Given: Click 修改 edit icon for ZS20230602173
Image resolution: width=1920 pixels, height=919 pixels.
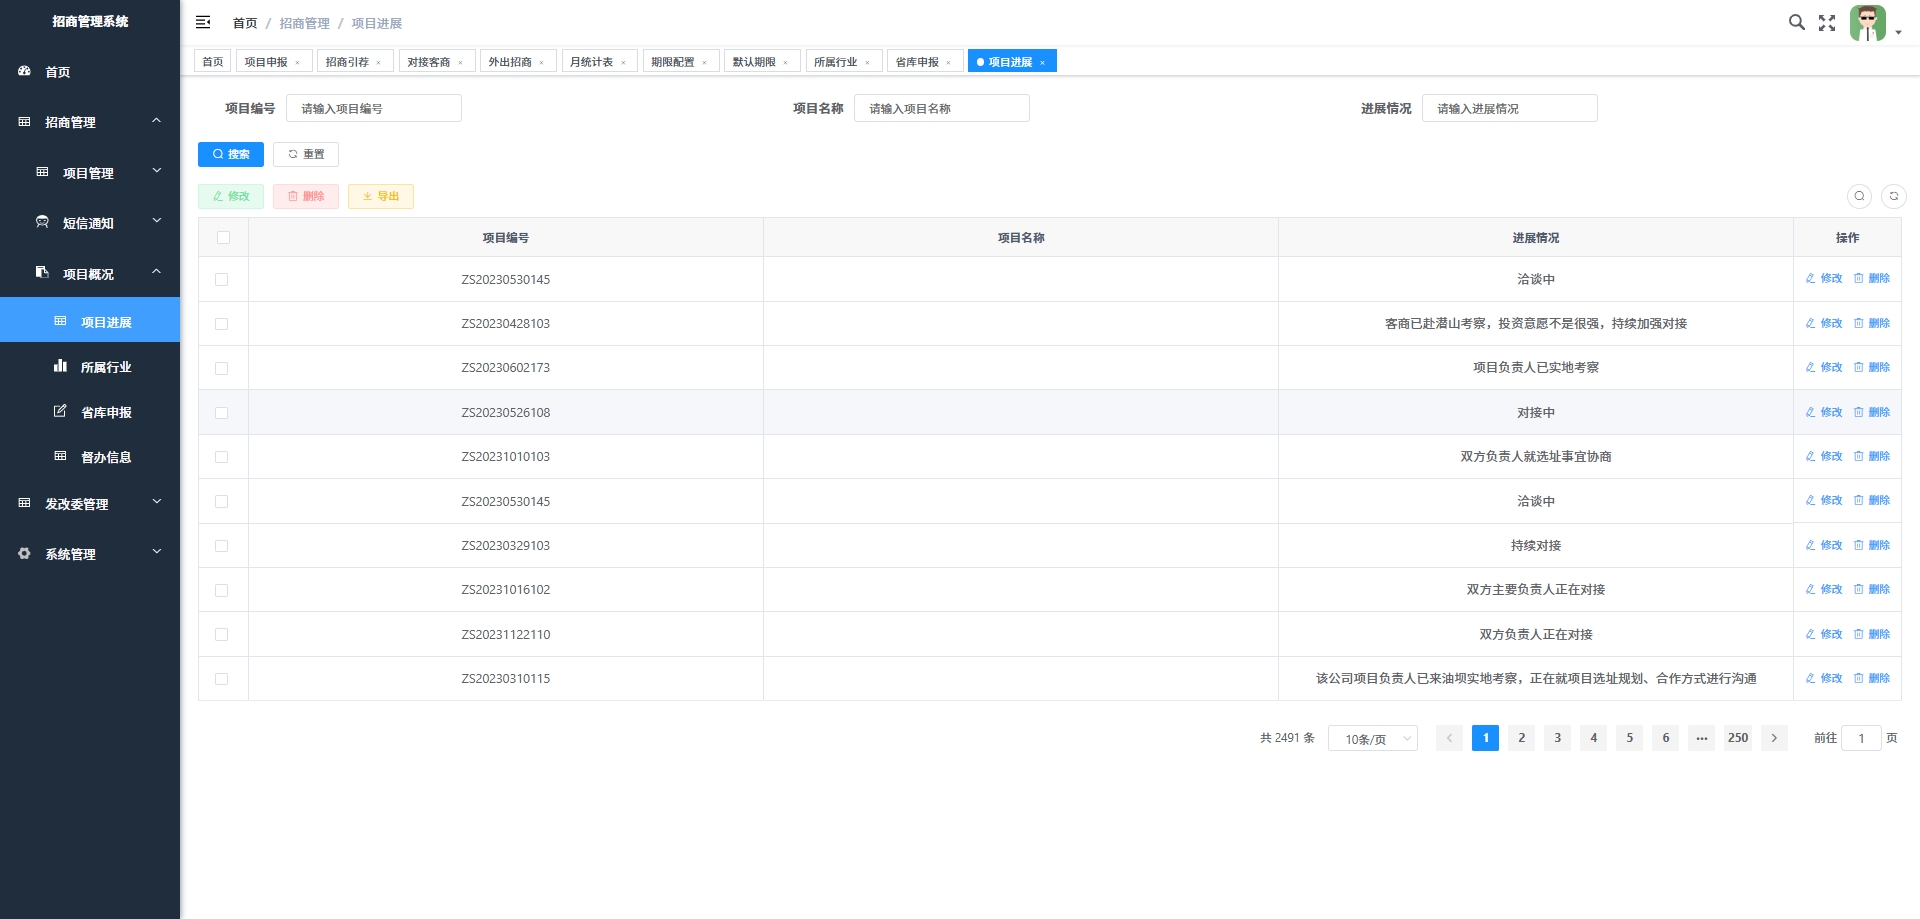Looking at the screenshot, I should [1810, 367].
